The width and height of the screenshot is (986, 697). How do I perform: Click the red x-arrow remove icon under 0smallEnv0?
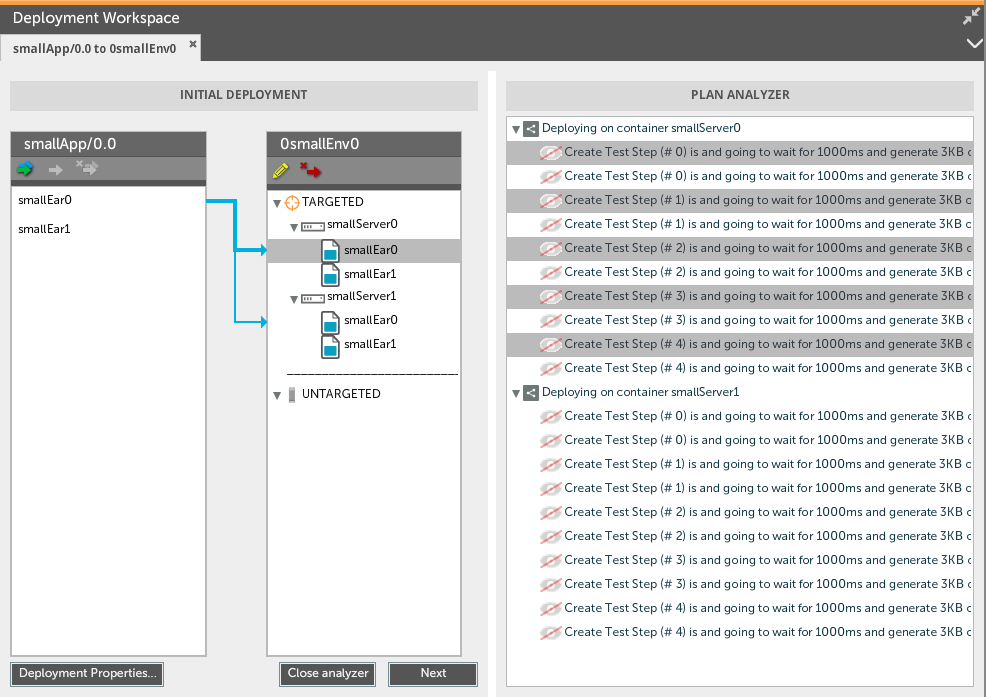click(310, 170)
